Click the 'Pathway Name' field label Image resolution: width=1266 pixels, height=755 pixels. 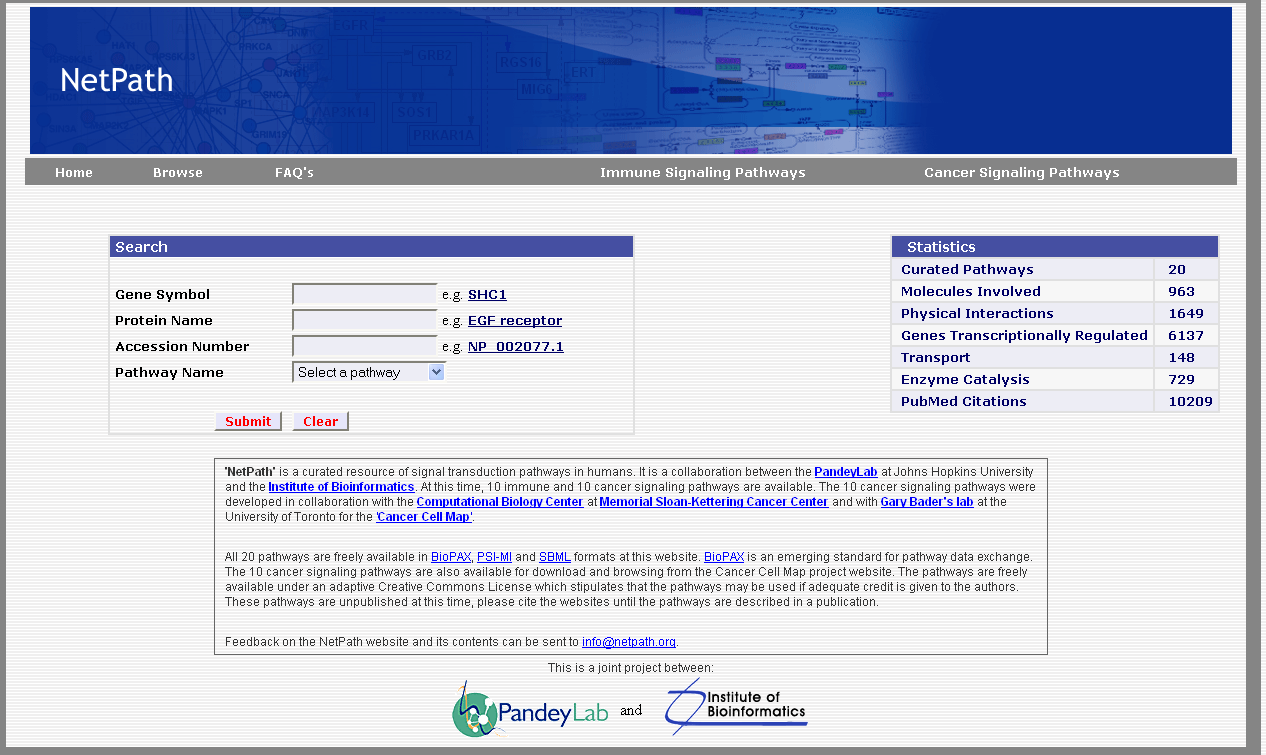click(x=169, y=373)
